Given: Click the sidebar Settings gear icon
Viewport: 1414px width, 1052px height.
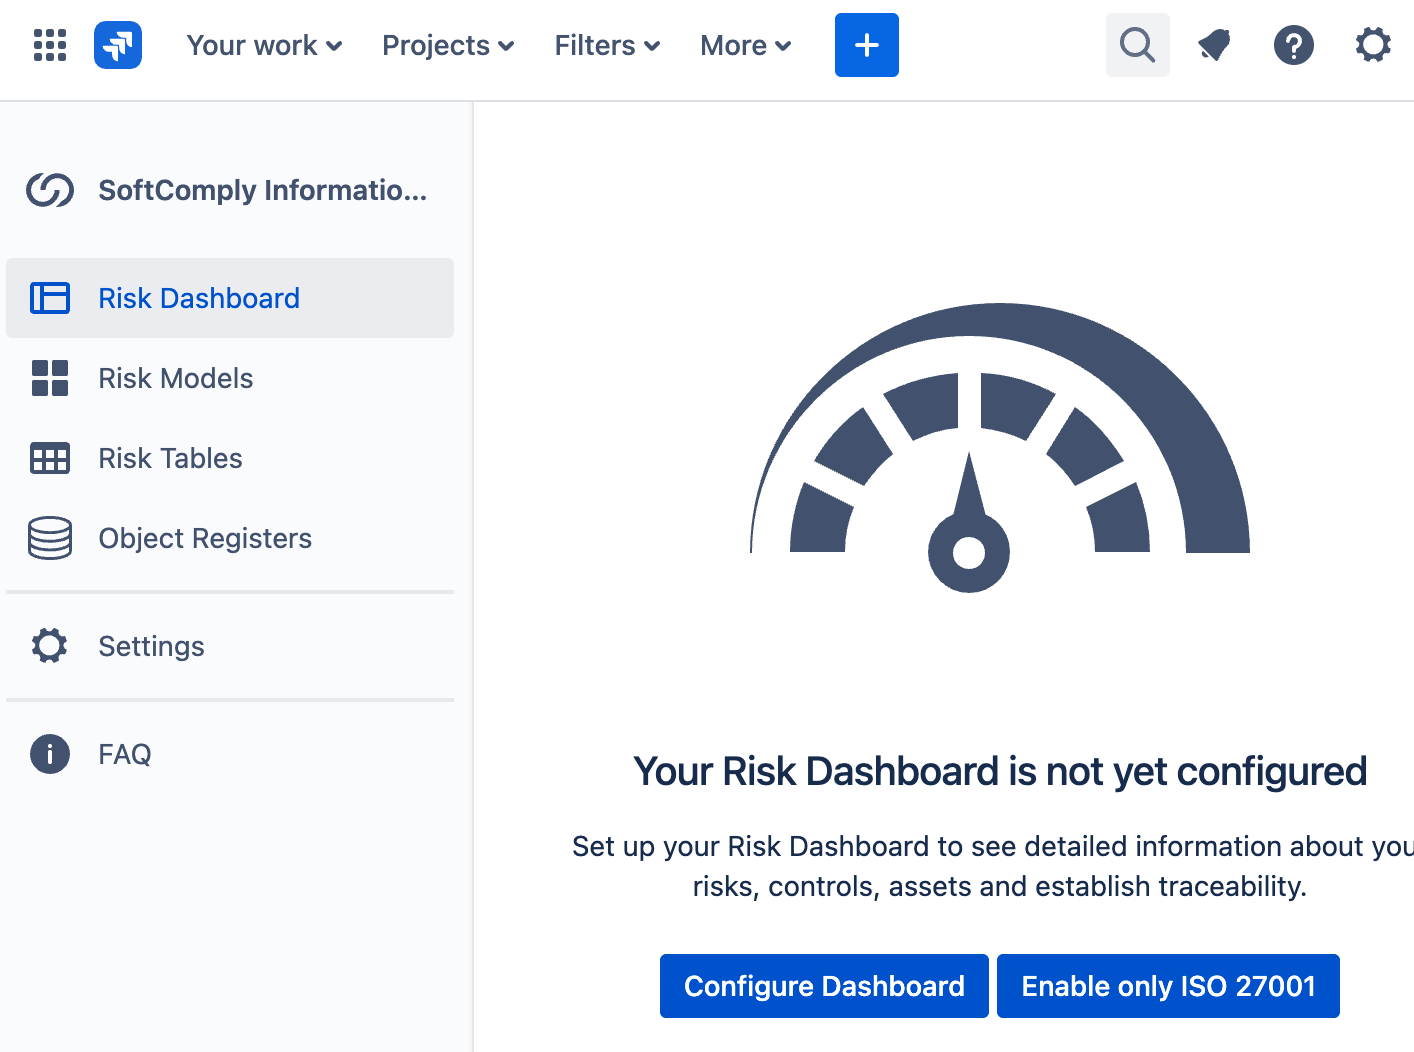Looking at the screenshot, I should tap(50, 646).
